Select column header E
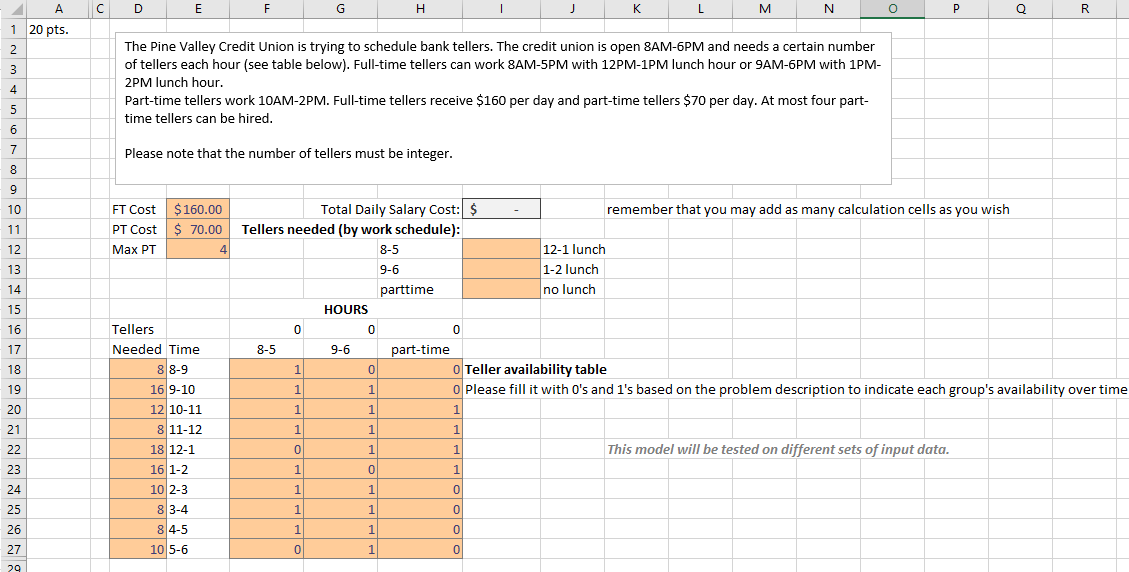Image resolution: width=1129 pixels, height=572 pixels. tap(198, 9)
